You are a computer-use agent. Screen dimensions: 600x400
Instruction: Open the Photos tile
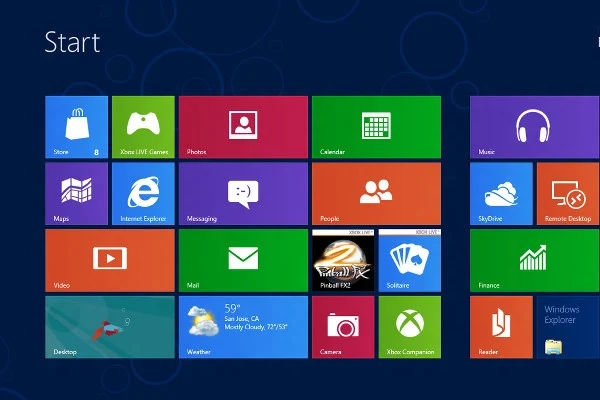243,127
